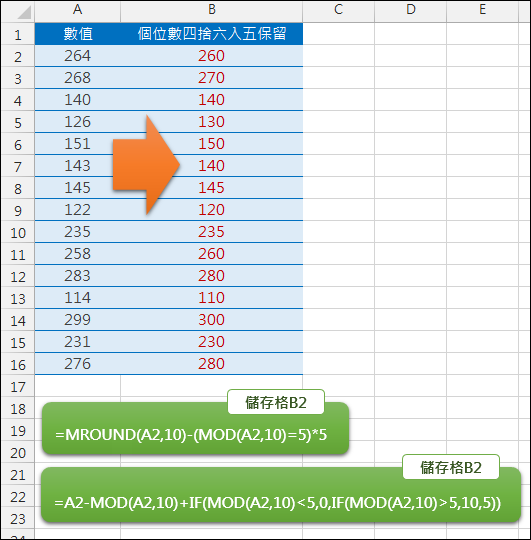Click 儲存格B2 label above IF formula
531x540 pixels.
click(451, 467)
